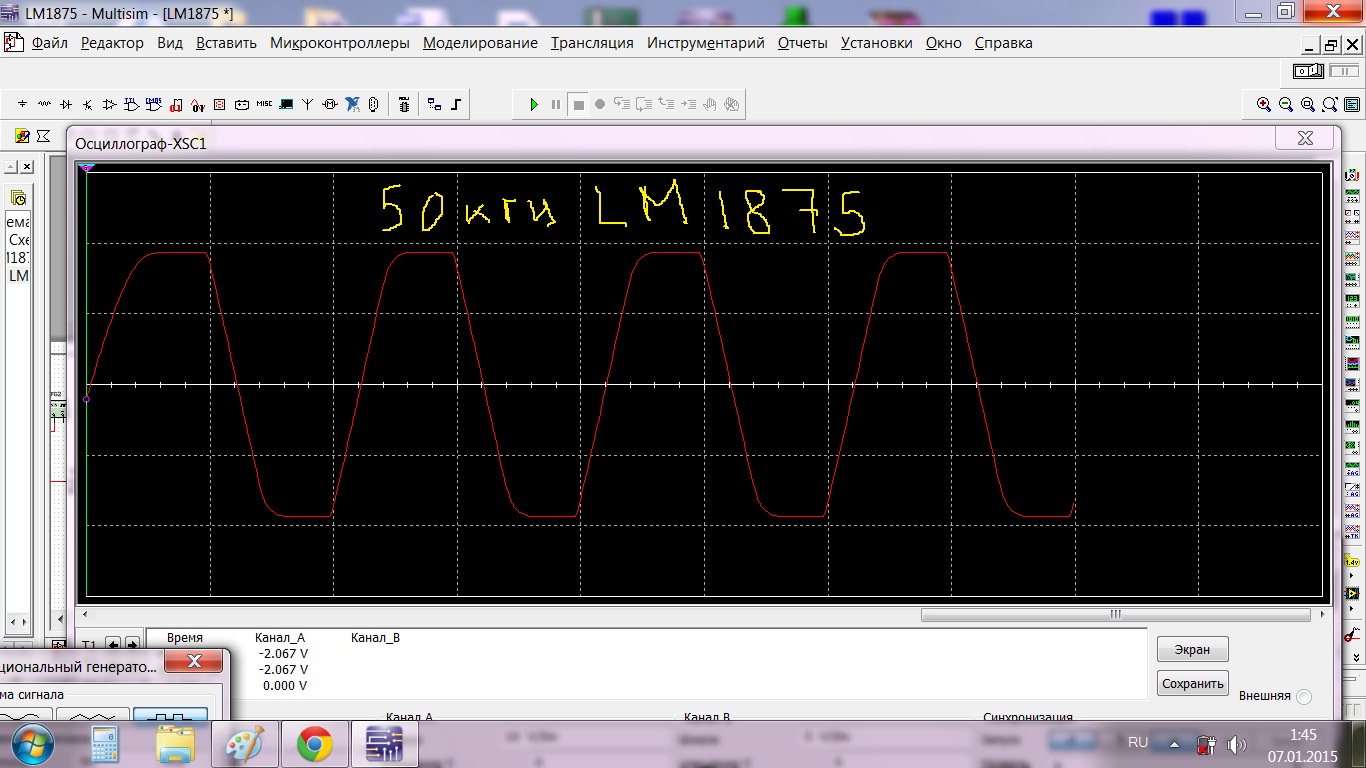Open Paint from the taskbar
The width and height of the screenshot is (1366, 768).
point(244,745)
